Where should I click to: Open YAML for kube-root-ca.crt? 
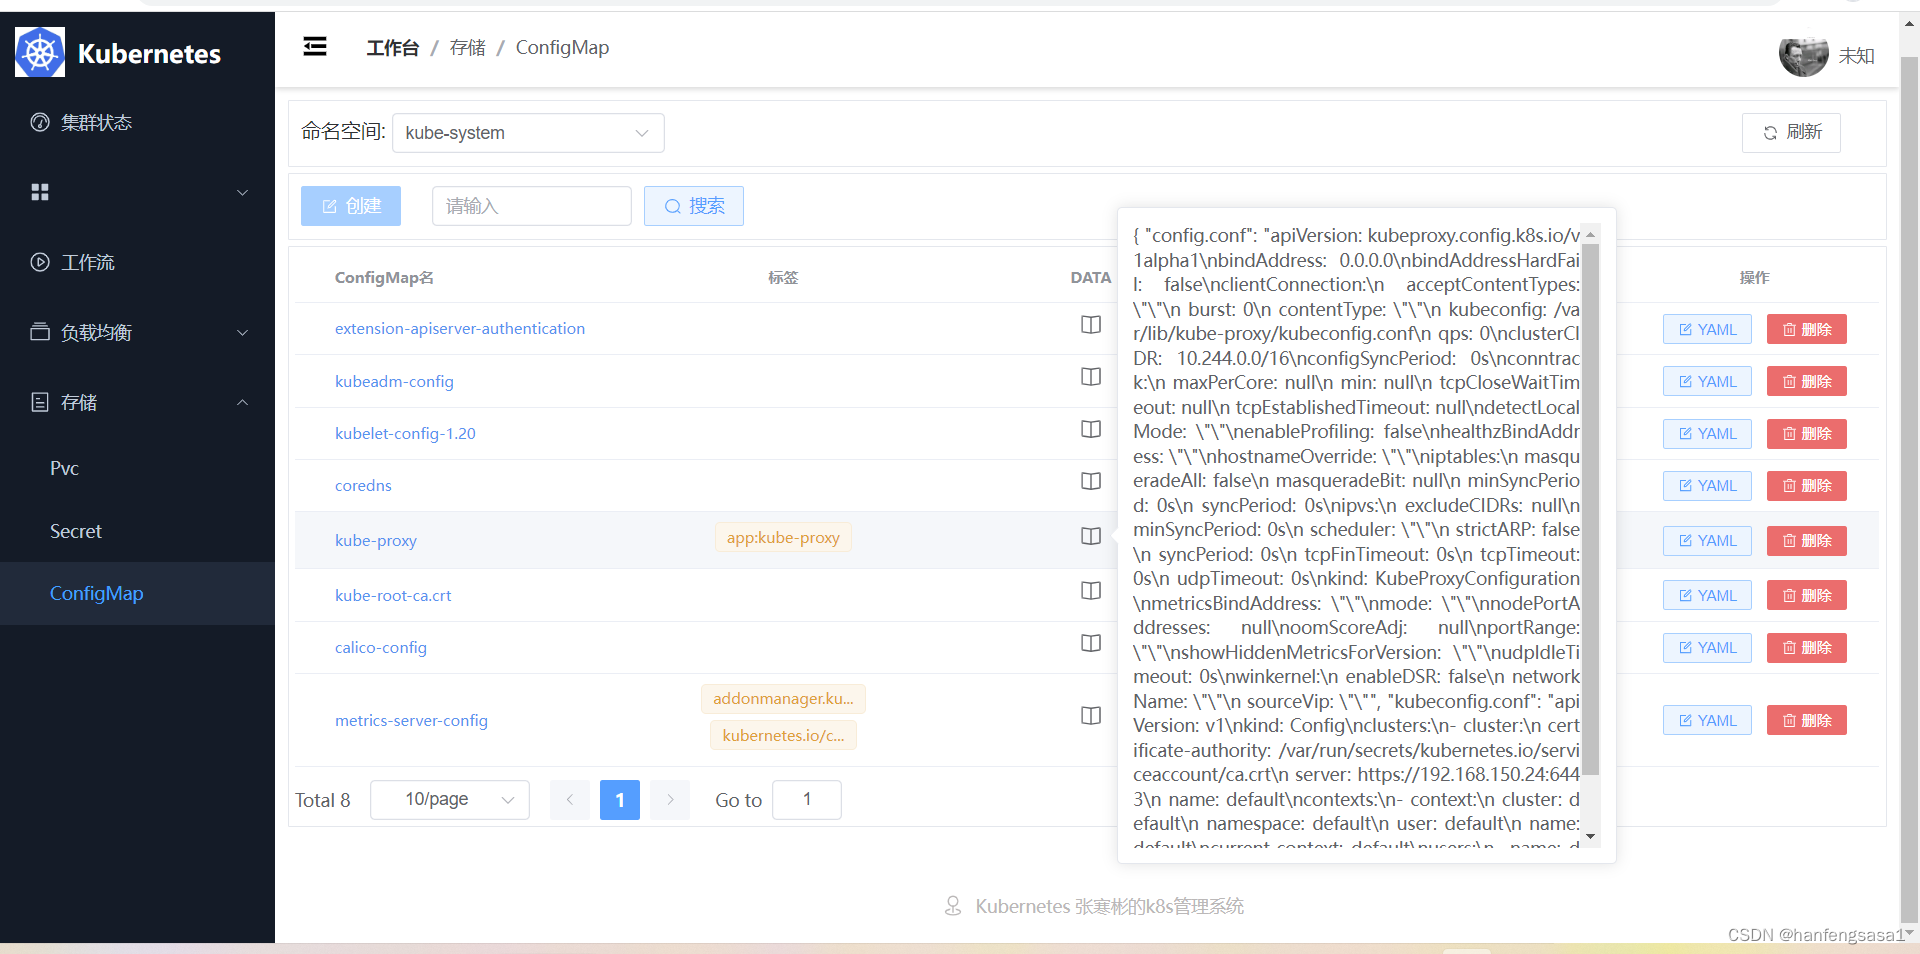point(1707,595)
